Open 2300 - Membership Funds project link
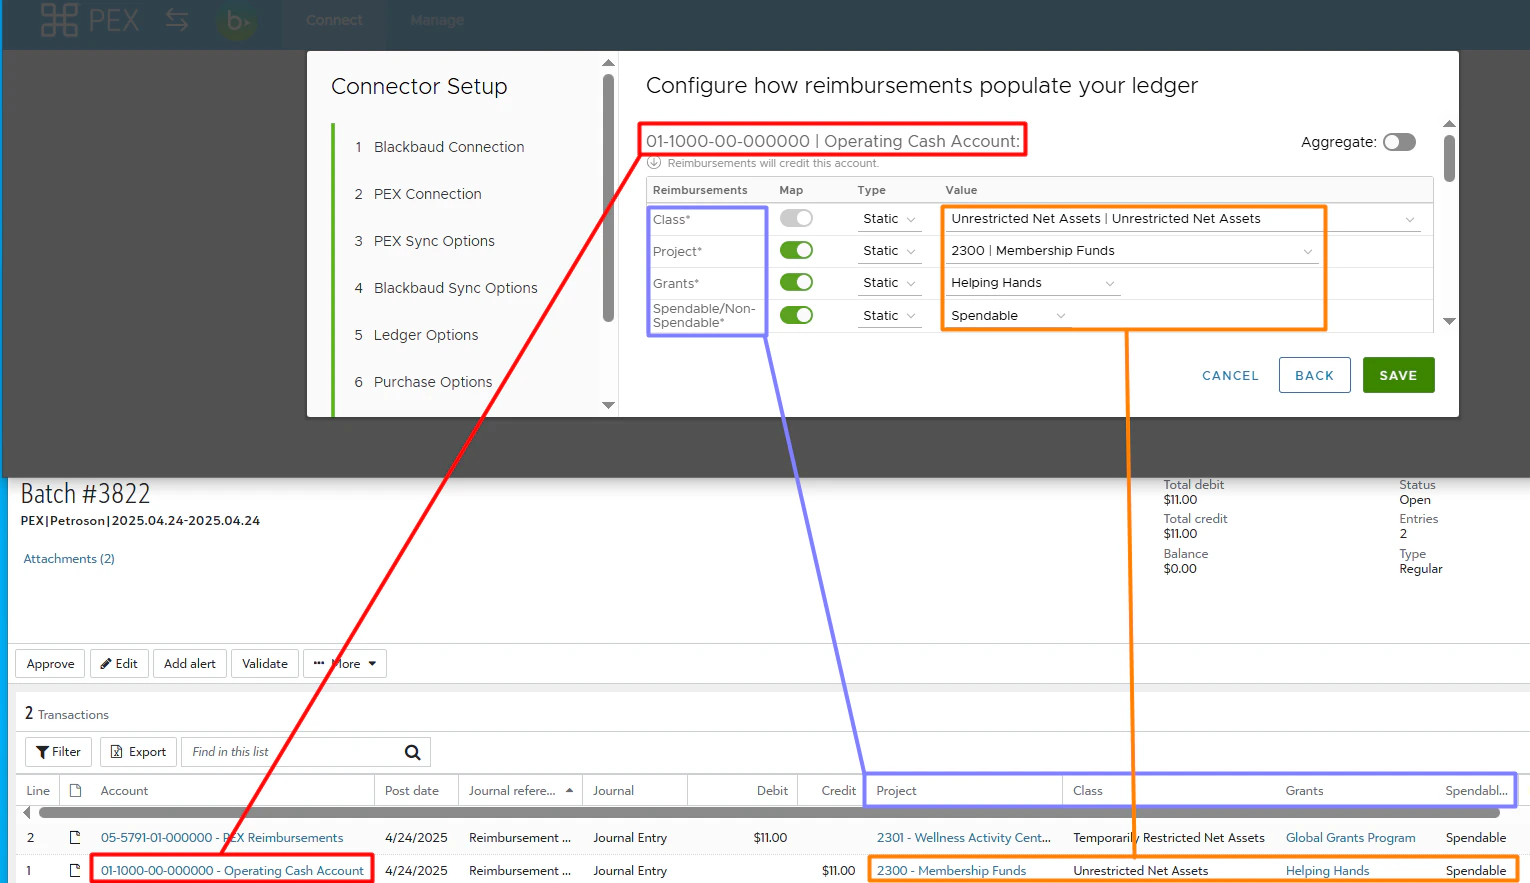1530x883 pixels. point(951,871)
